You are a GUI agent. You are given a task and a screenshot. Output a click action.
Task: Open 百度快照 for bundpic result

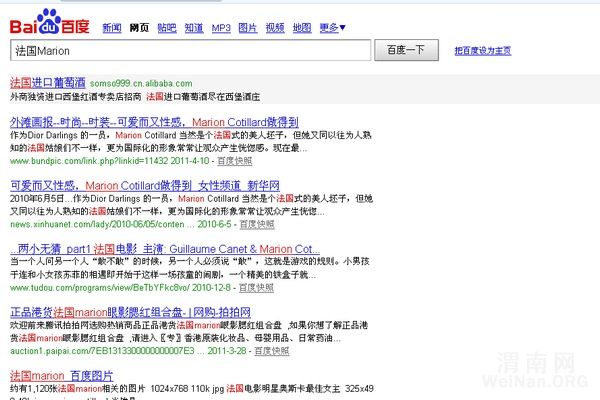point(235,161)
